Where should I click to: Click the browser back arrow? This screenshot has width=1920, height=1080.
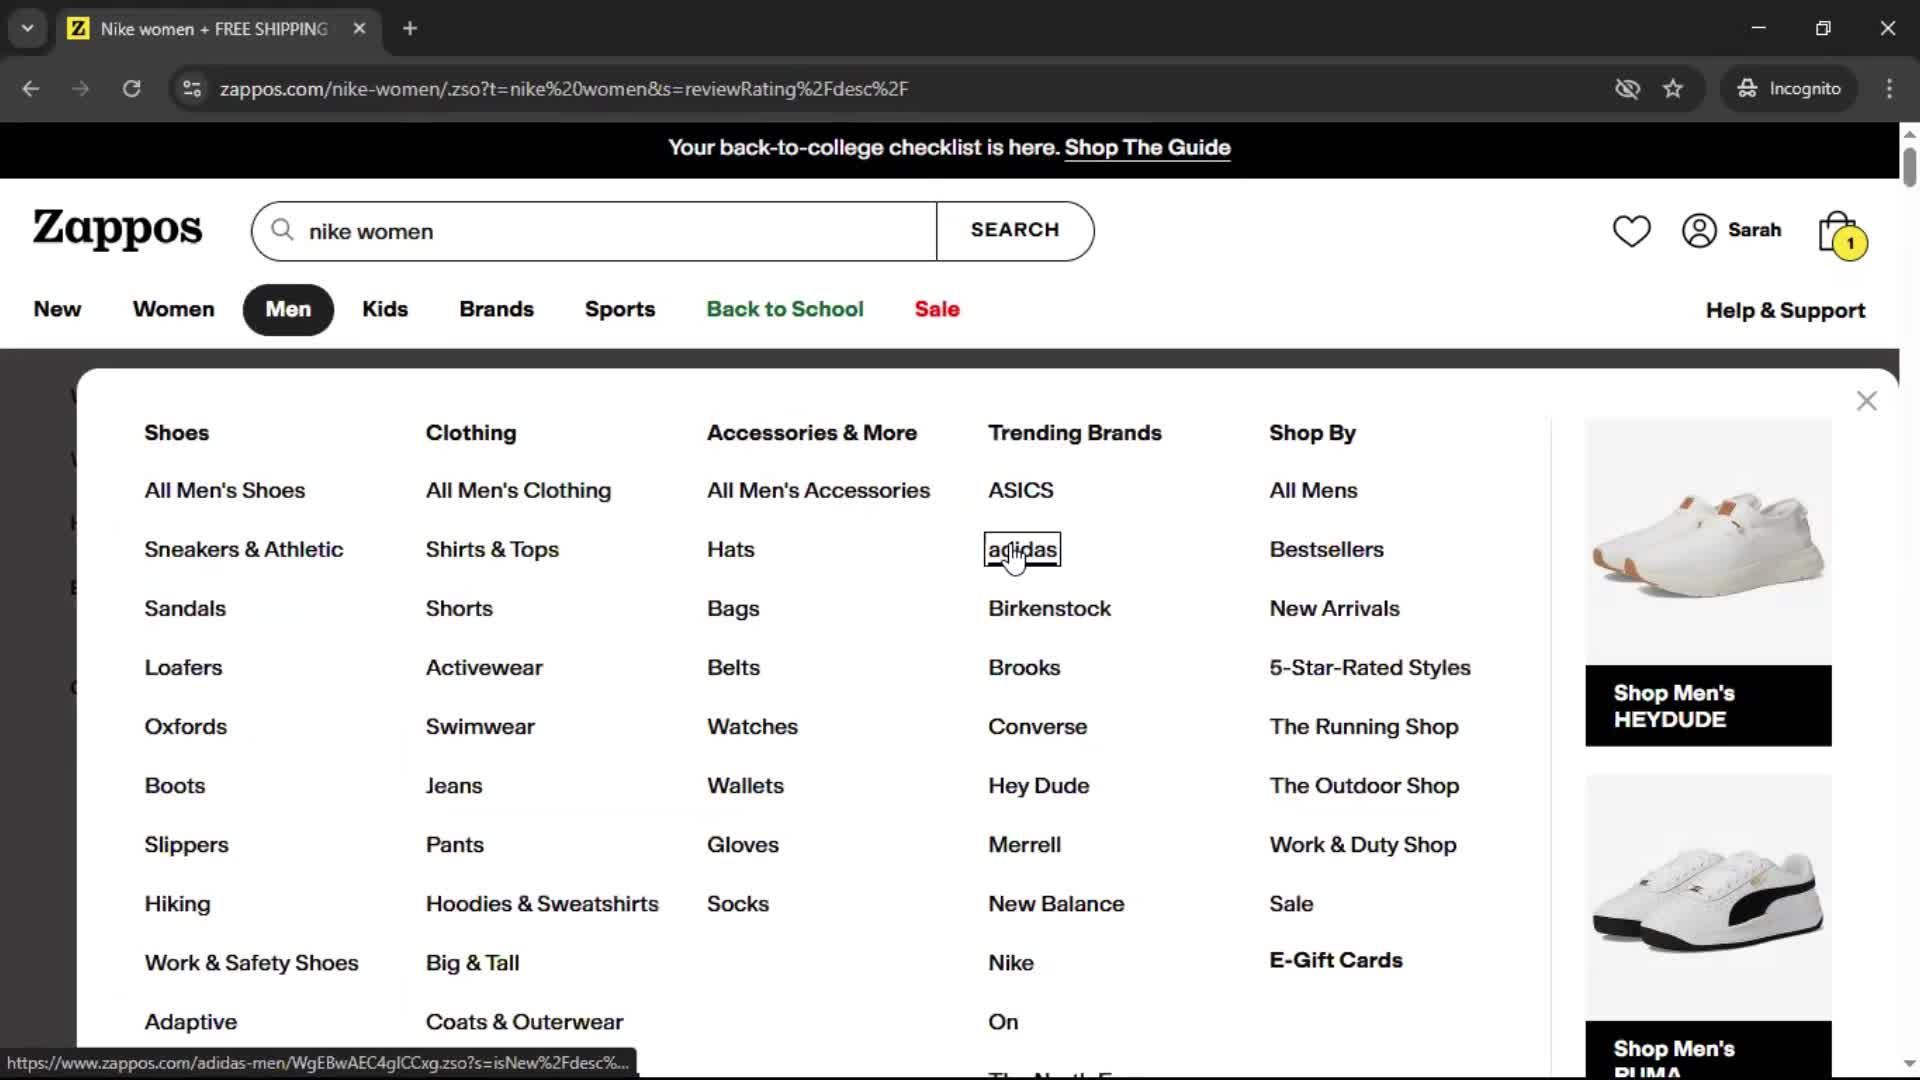(x=31, y=88)
